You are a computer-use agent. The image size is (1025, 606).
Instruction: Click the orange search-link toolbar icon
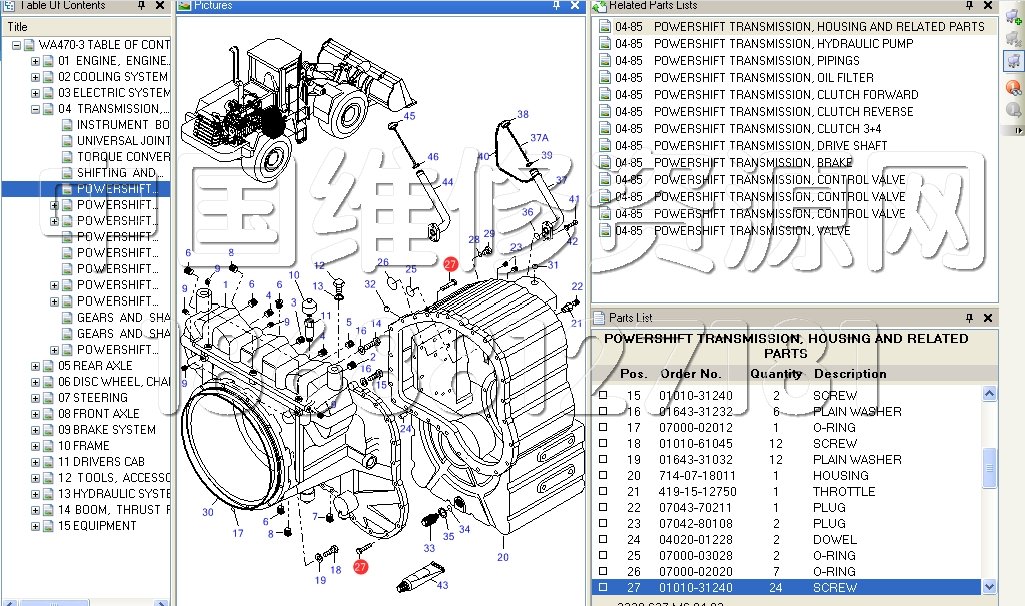(x=1013, y=87)
